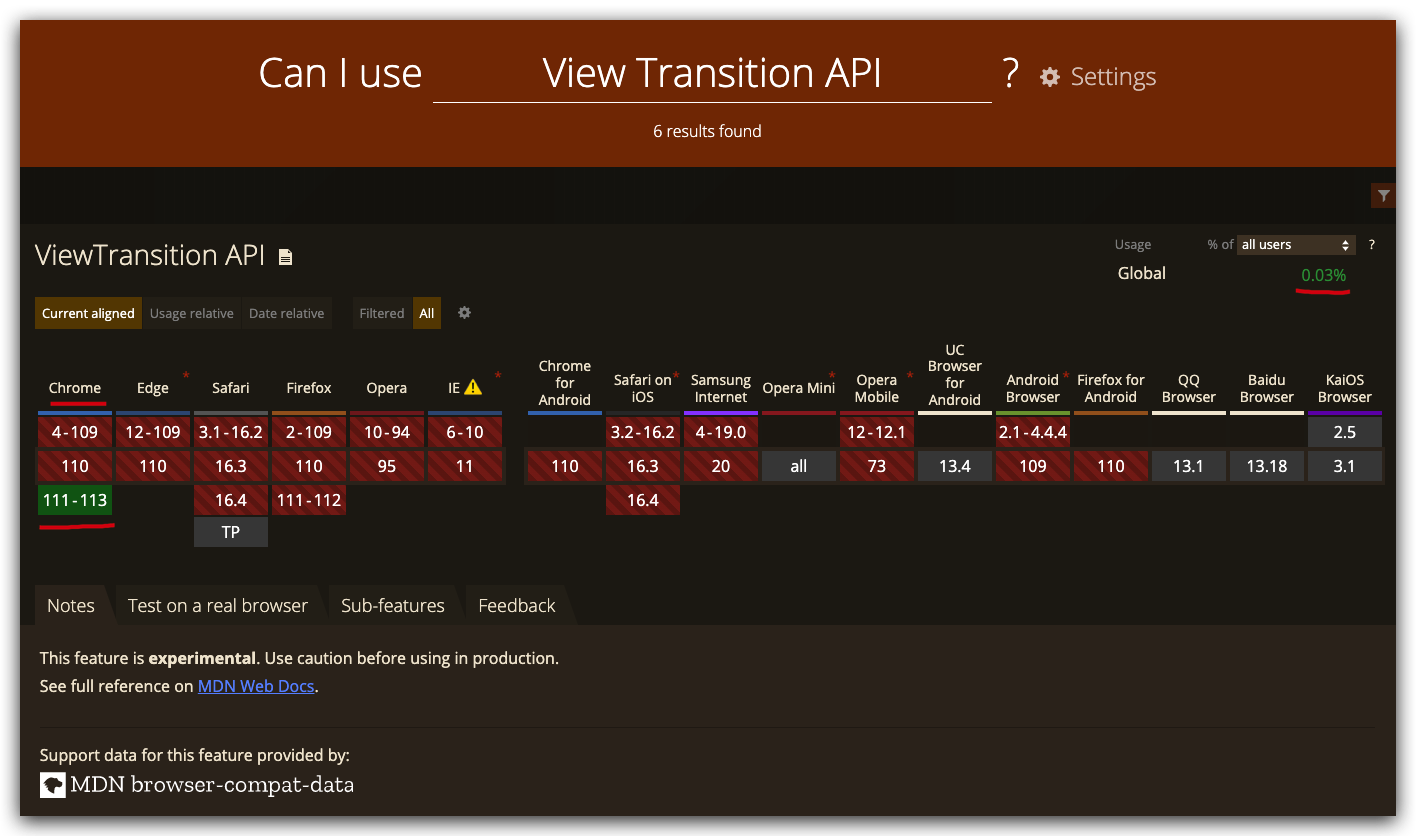
Task: Click the Opera Mobile column header
Action: (877, 388)
